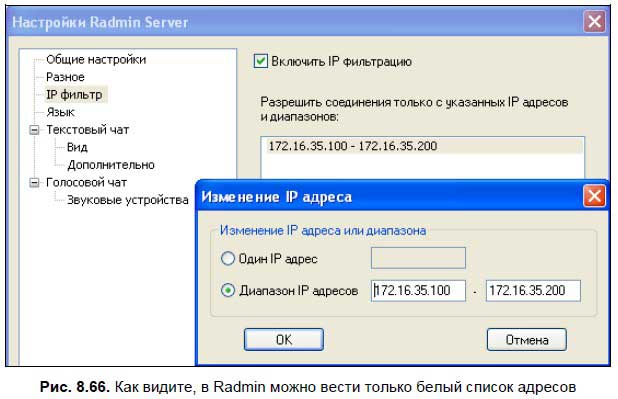This screenshot has height=399, width=618.
Task: Select 'Вид' under Текстовый чат
Action: [x=77, y=147]
